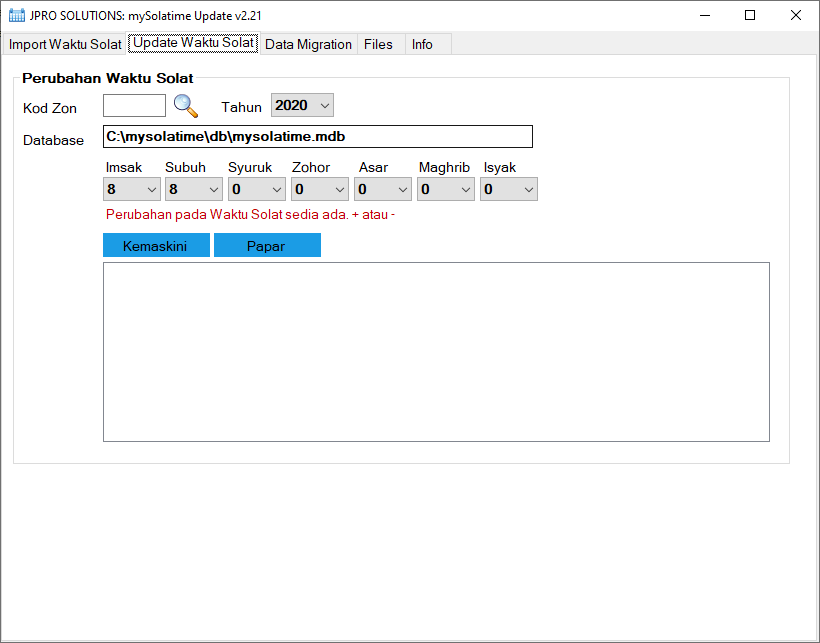Click the Kemaskini button
820x643 pixels.
[156, 246]
